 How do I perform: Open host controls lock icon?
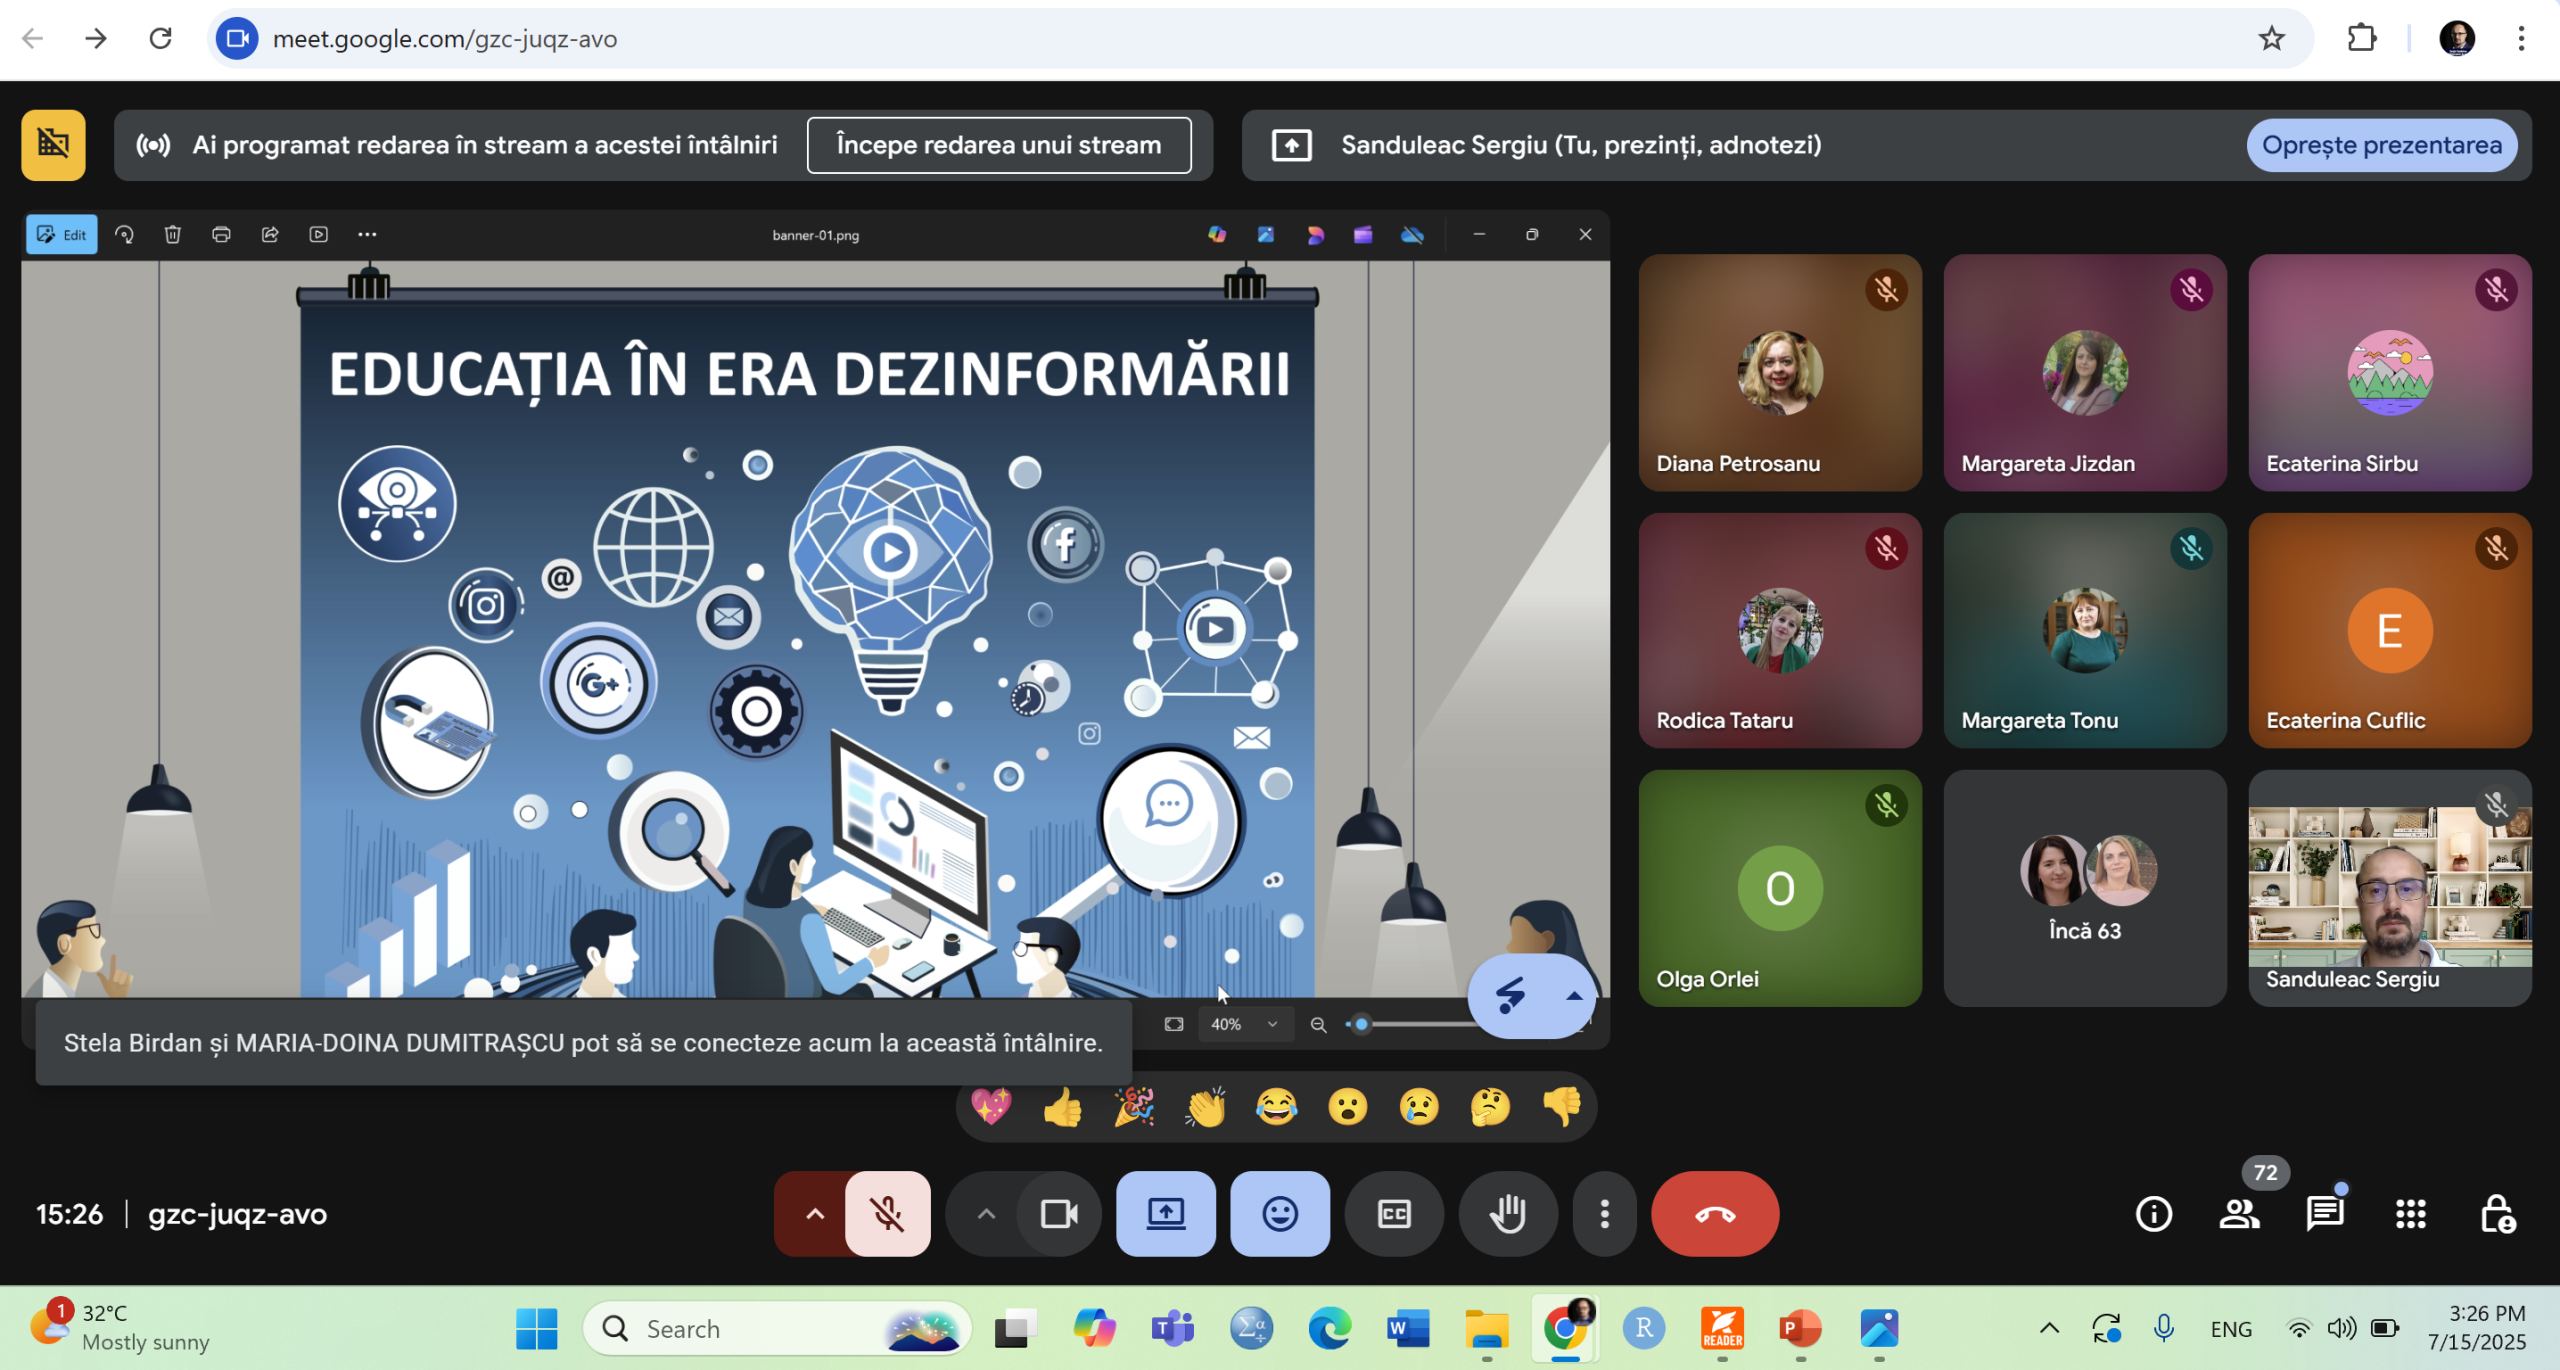[x=2496, y=1214]
